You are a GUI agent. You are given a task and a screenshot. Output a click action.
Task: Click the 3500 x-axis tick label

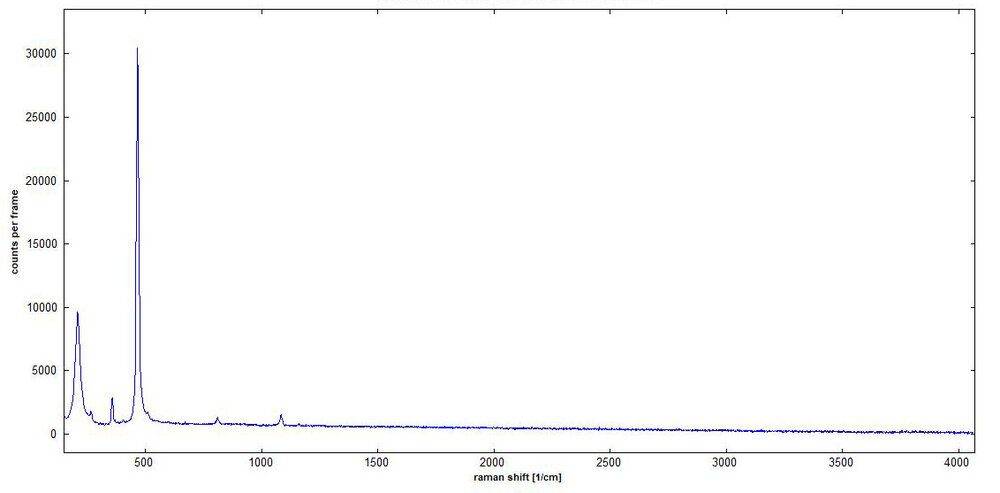pos(842,463)
